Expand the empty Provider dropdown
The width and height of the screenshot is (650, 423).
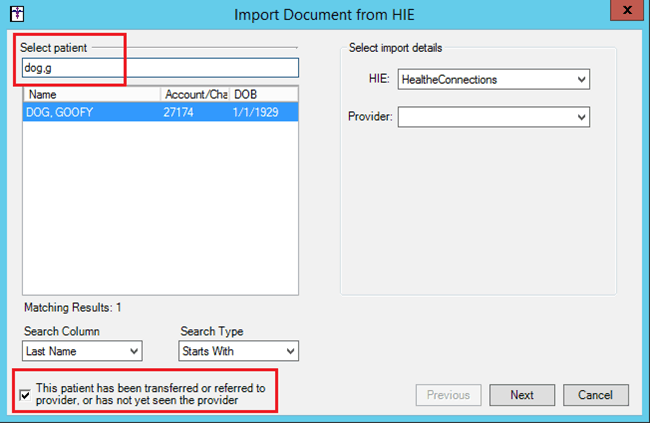pos(493,118)
